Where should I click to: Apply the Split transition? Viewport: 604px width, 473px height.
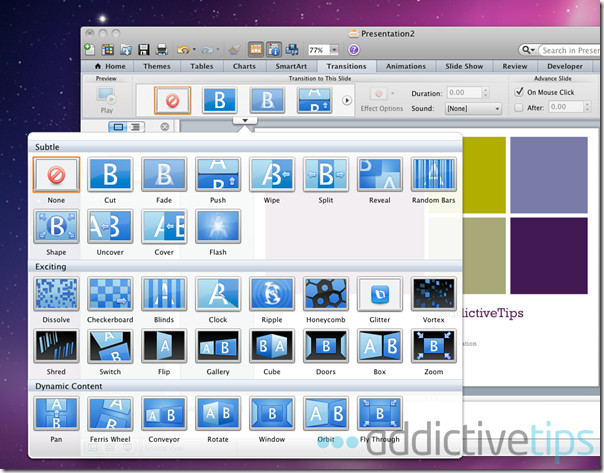[x=326, y=174]
